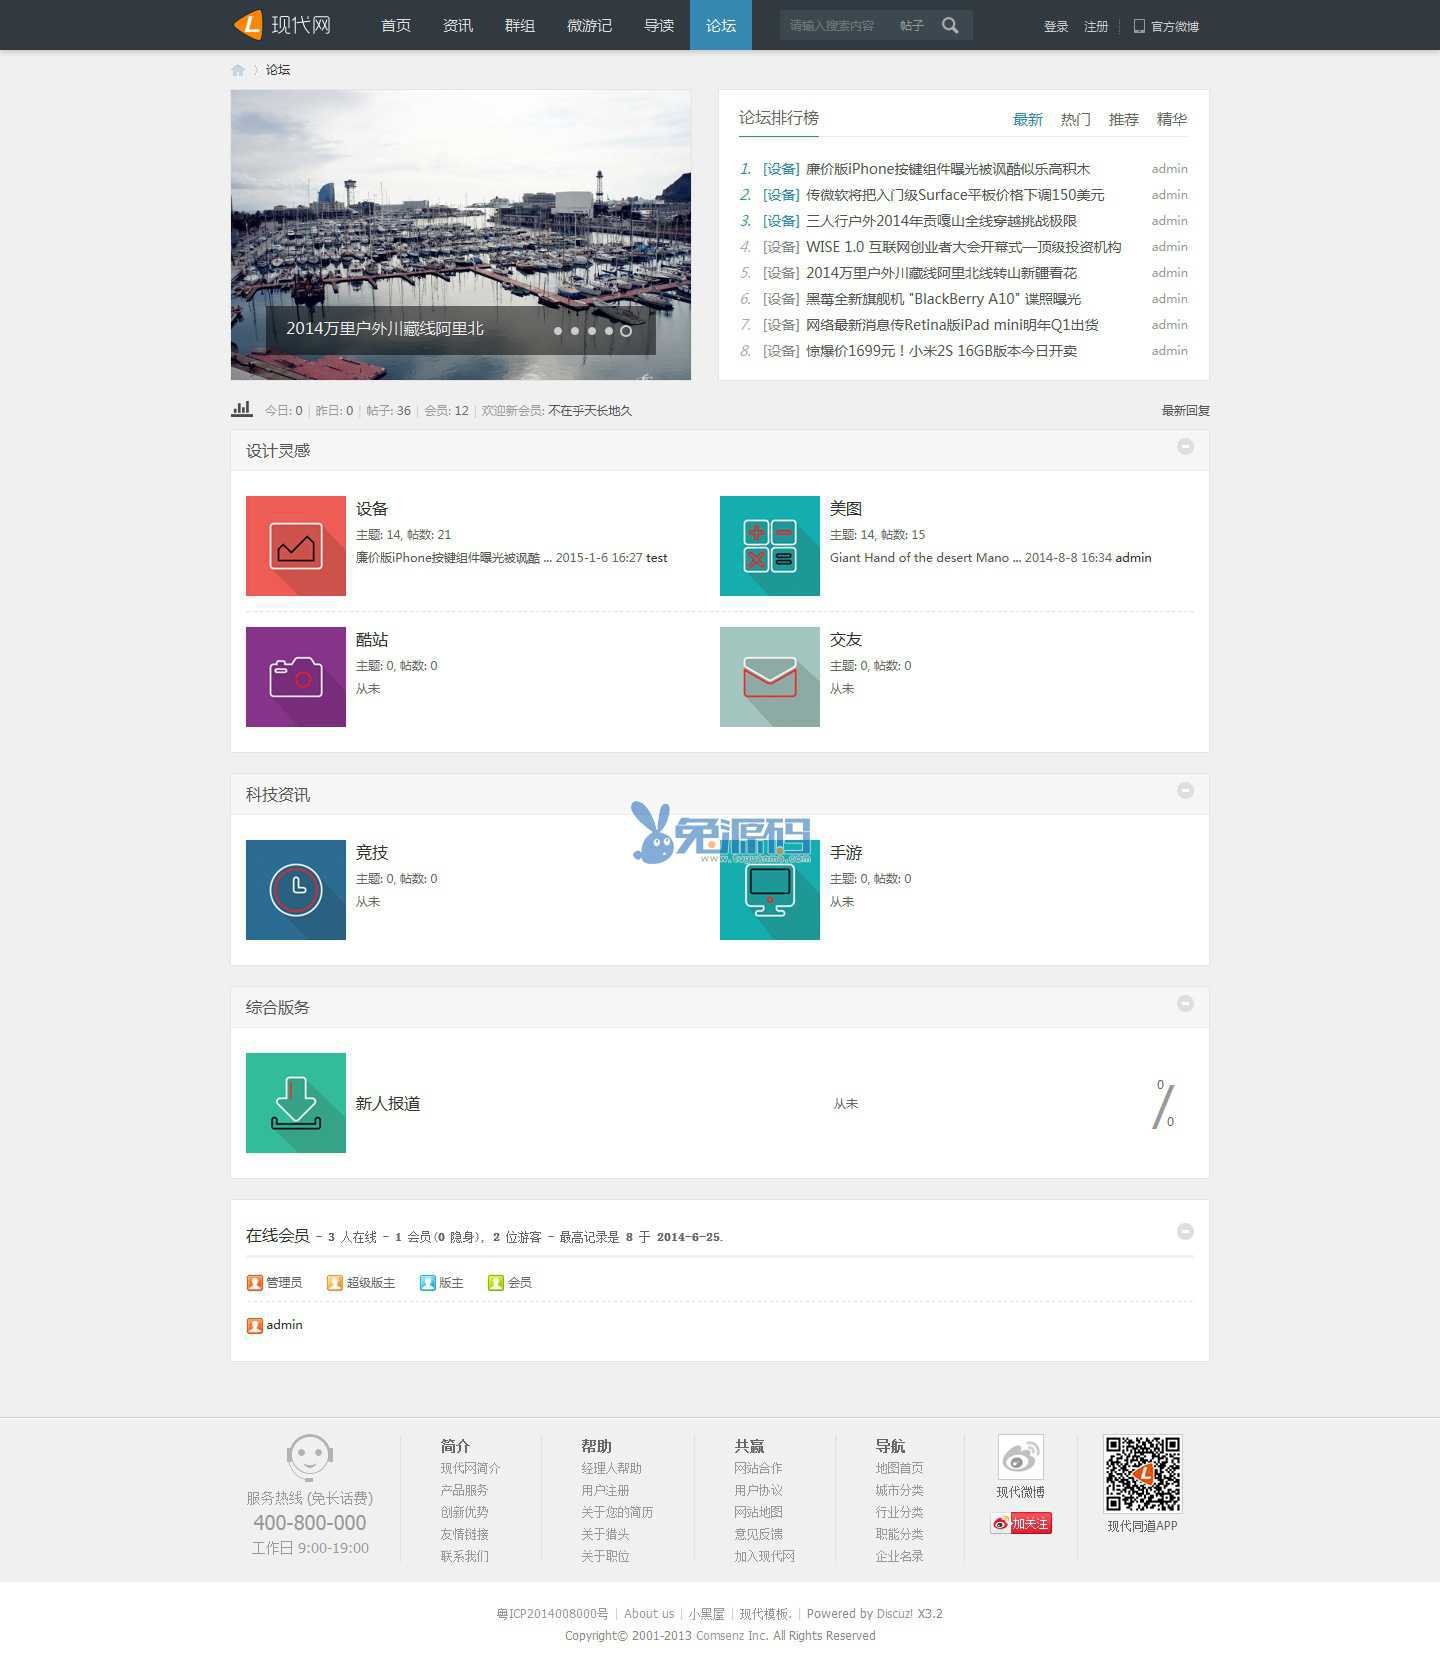Open the 网站地图 footer link
The image size is (1440, 1665).
click(x=758, y=1512)
